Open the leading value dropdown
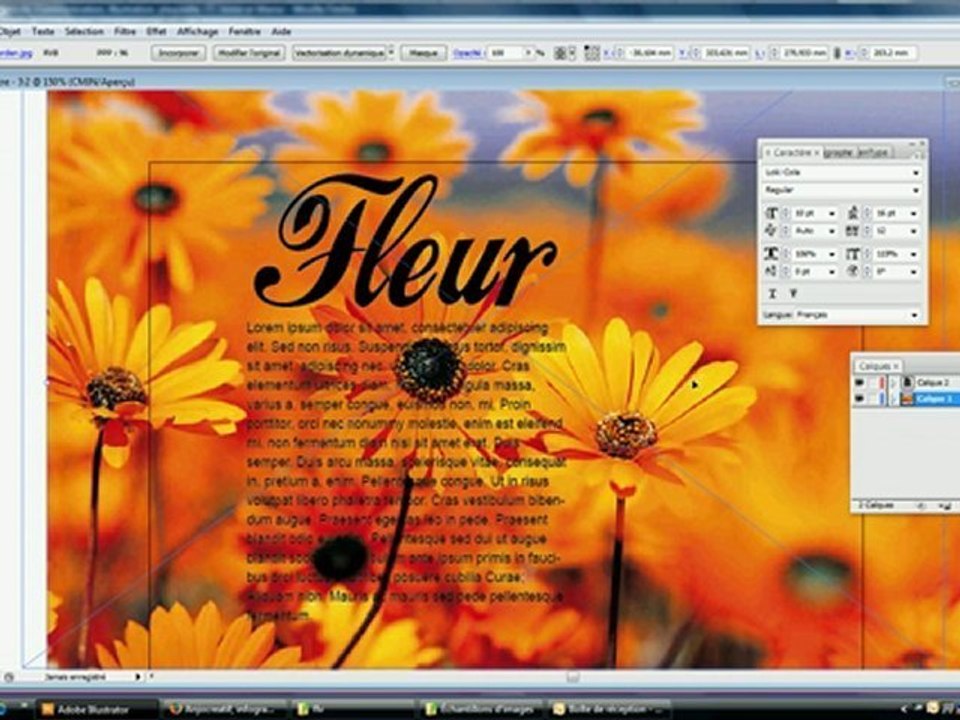This screenshot has height=720, width=960. pos(913,214)
